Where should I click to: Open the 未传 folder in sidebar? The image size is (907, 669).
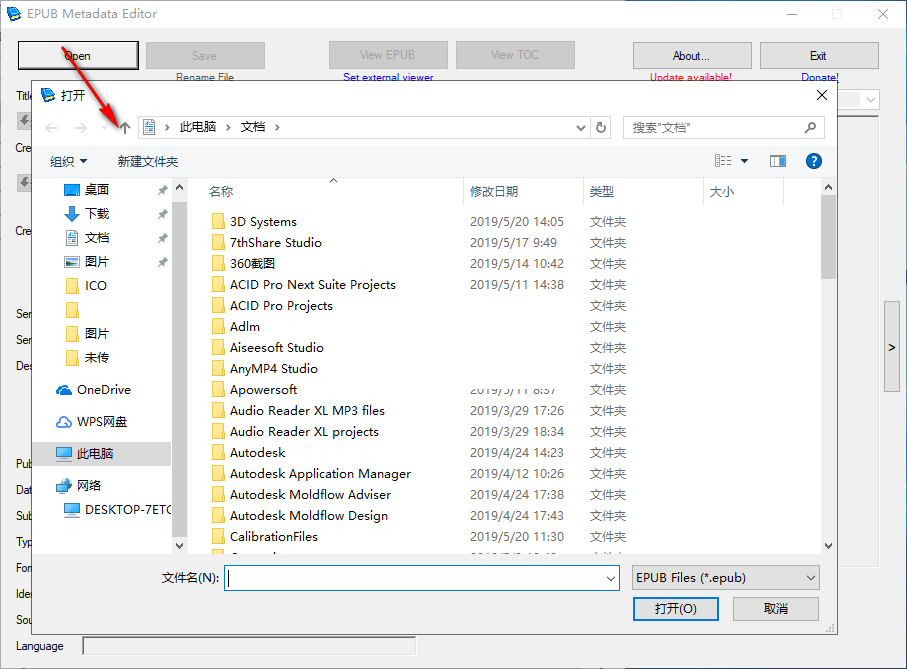[x=97, y=358]
